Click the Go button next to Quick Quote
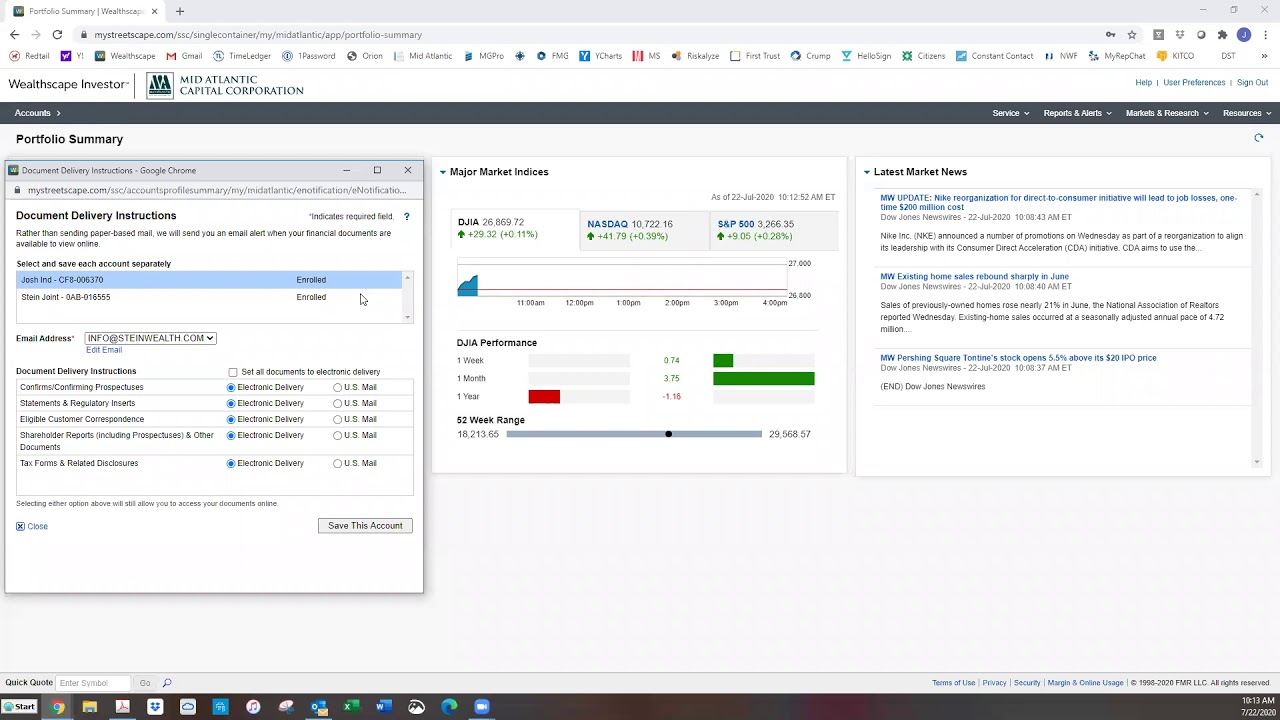 pyautogui.click(x=145, y=683)
